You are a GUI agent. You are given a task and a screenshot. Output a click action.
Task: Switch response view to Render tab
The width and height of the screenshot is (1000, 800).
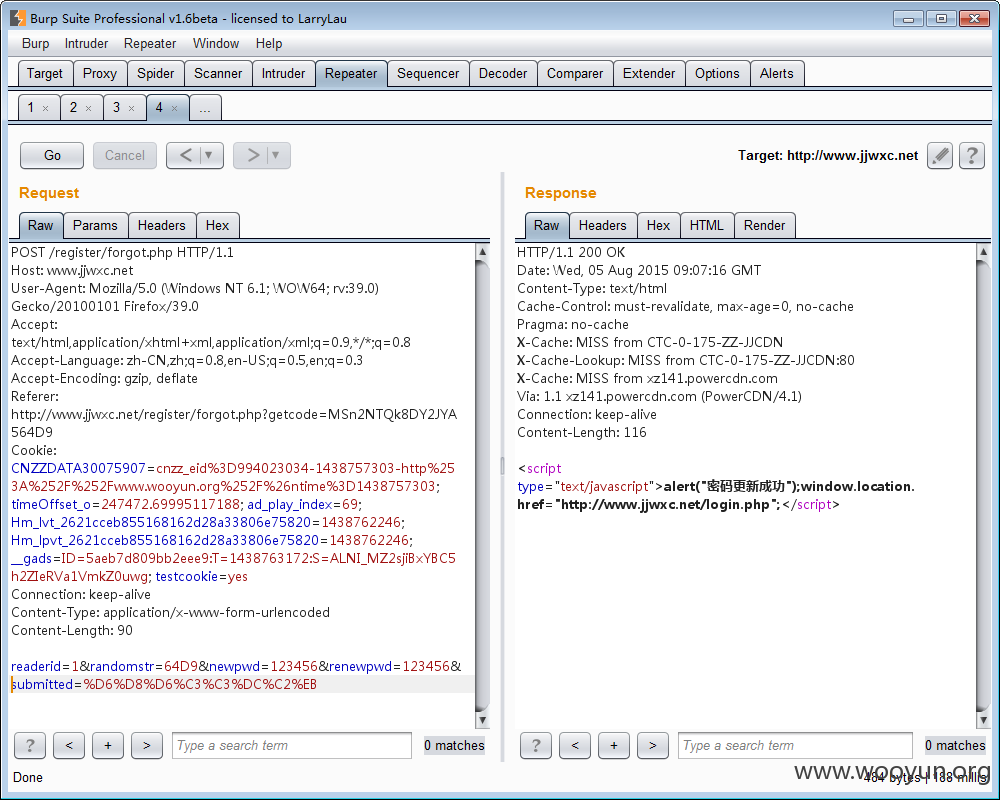click(x=764, y=225)
